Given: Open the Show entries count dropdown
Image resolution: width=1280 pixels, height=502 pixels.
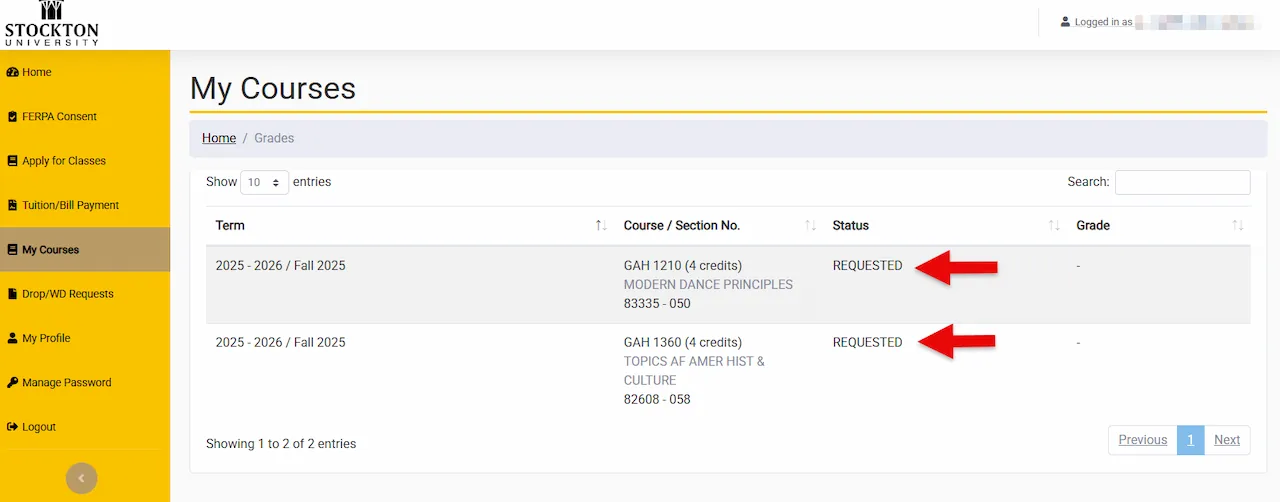Looking at the screenshot, I should [264, 183].
